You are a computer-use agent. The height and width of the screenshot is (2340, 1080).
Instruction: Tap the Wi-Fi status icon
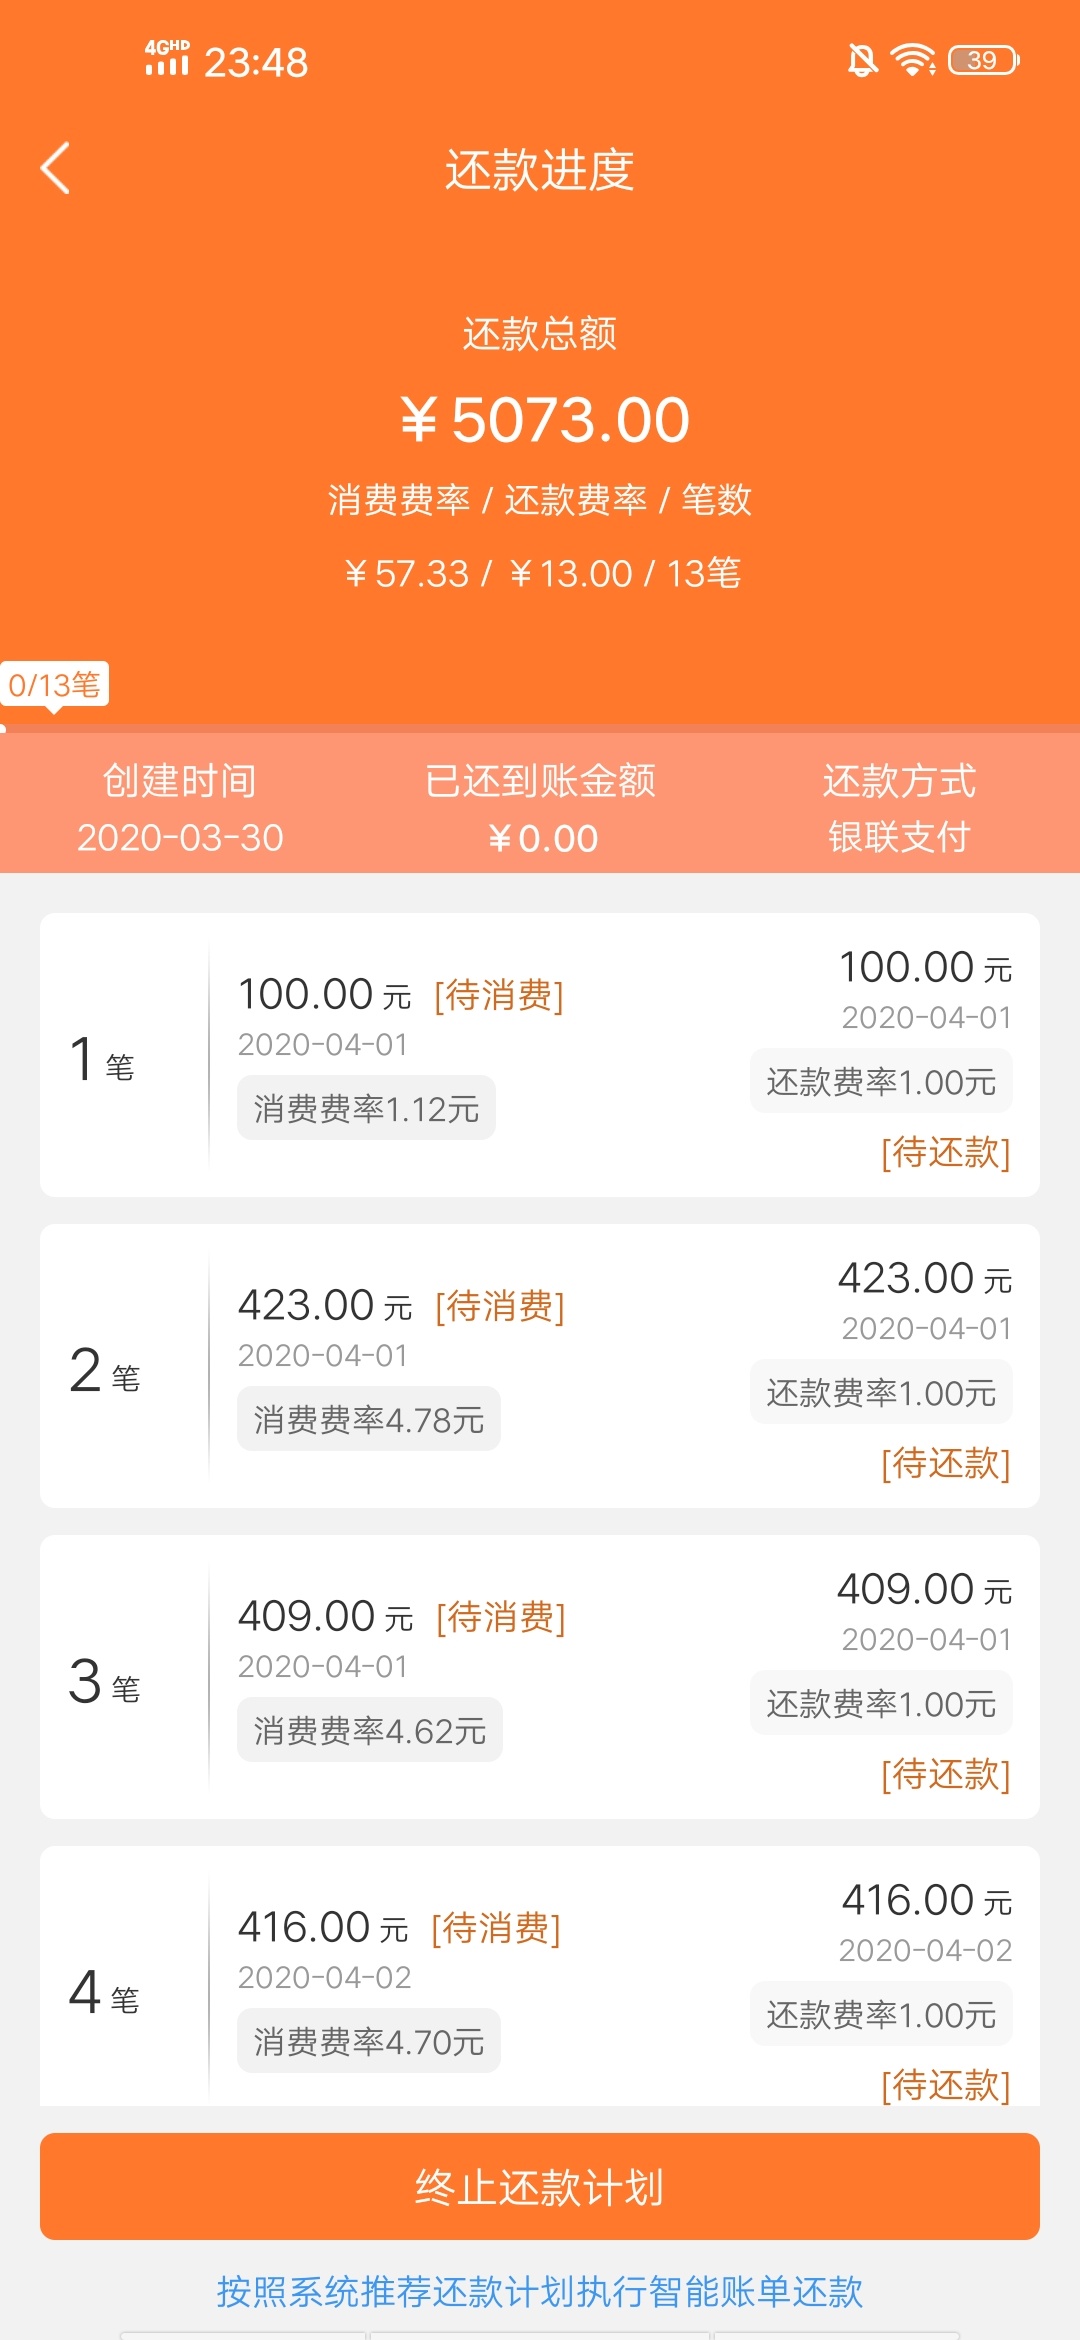913,60
